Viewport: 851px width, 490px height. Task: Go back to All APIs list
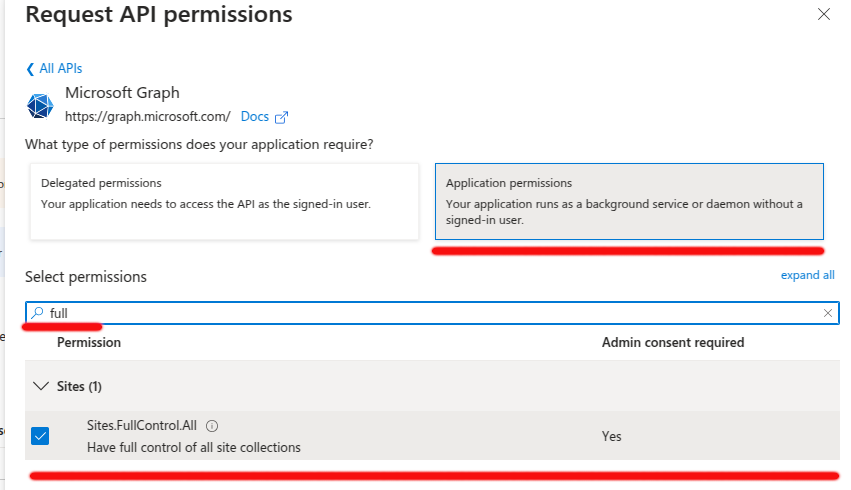(60, 68)
